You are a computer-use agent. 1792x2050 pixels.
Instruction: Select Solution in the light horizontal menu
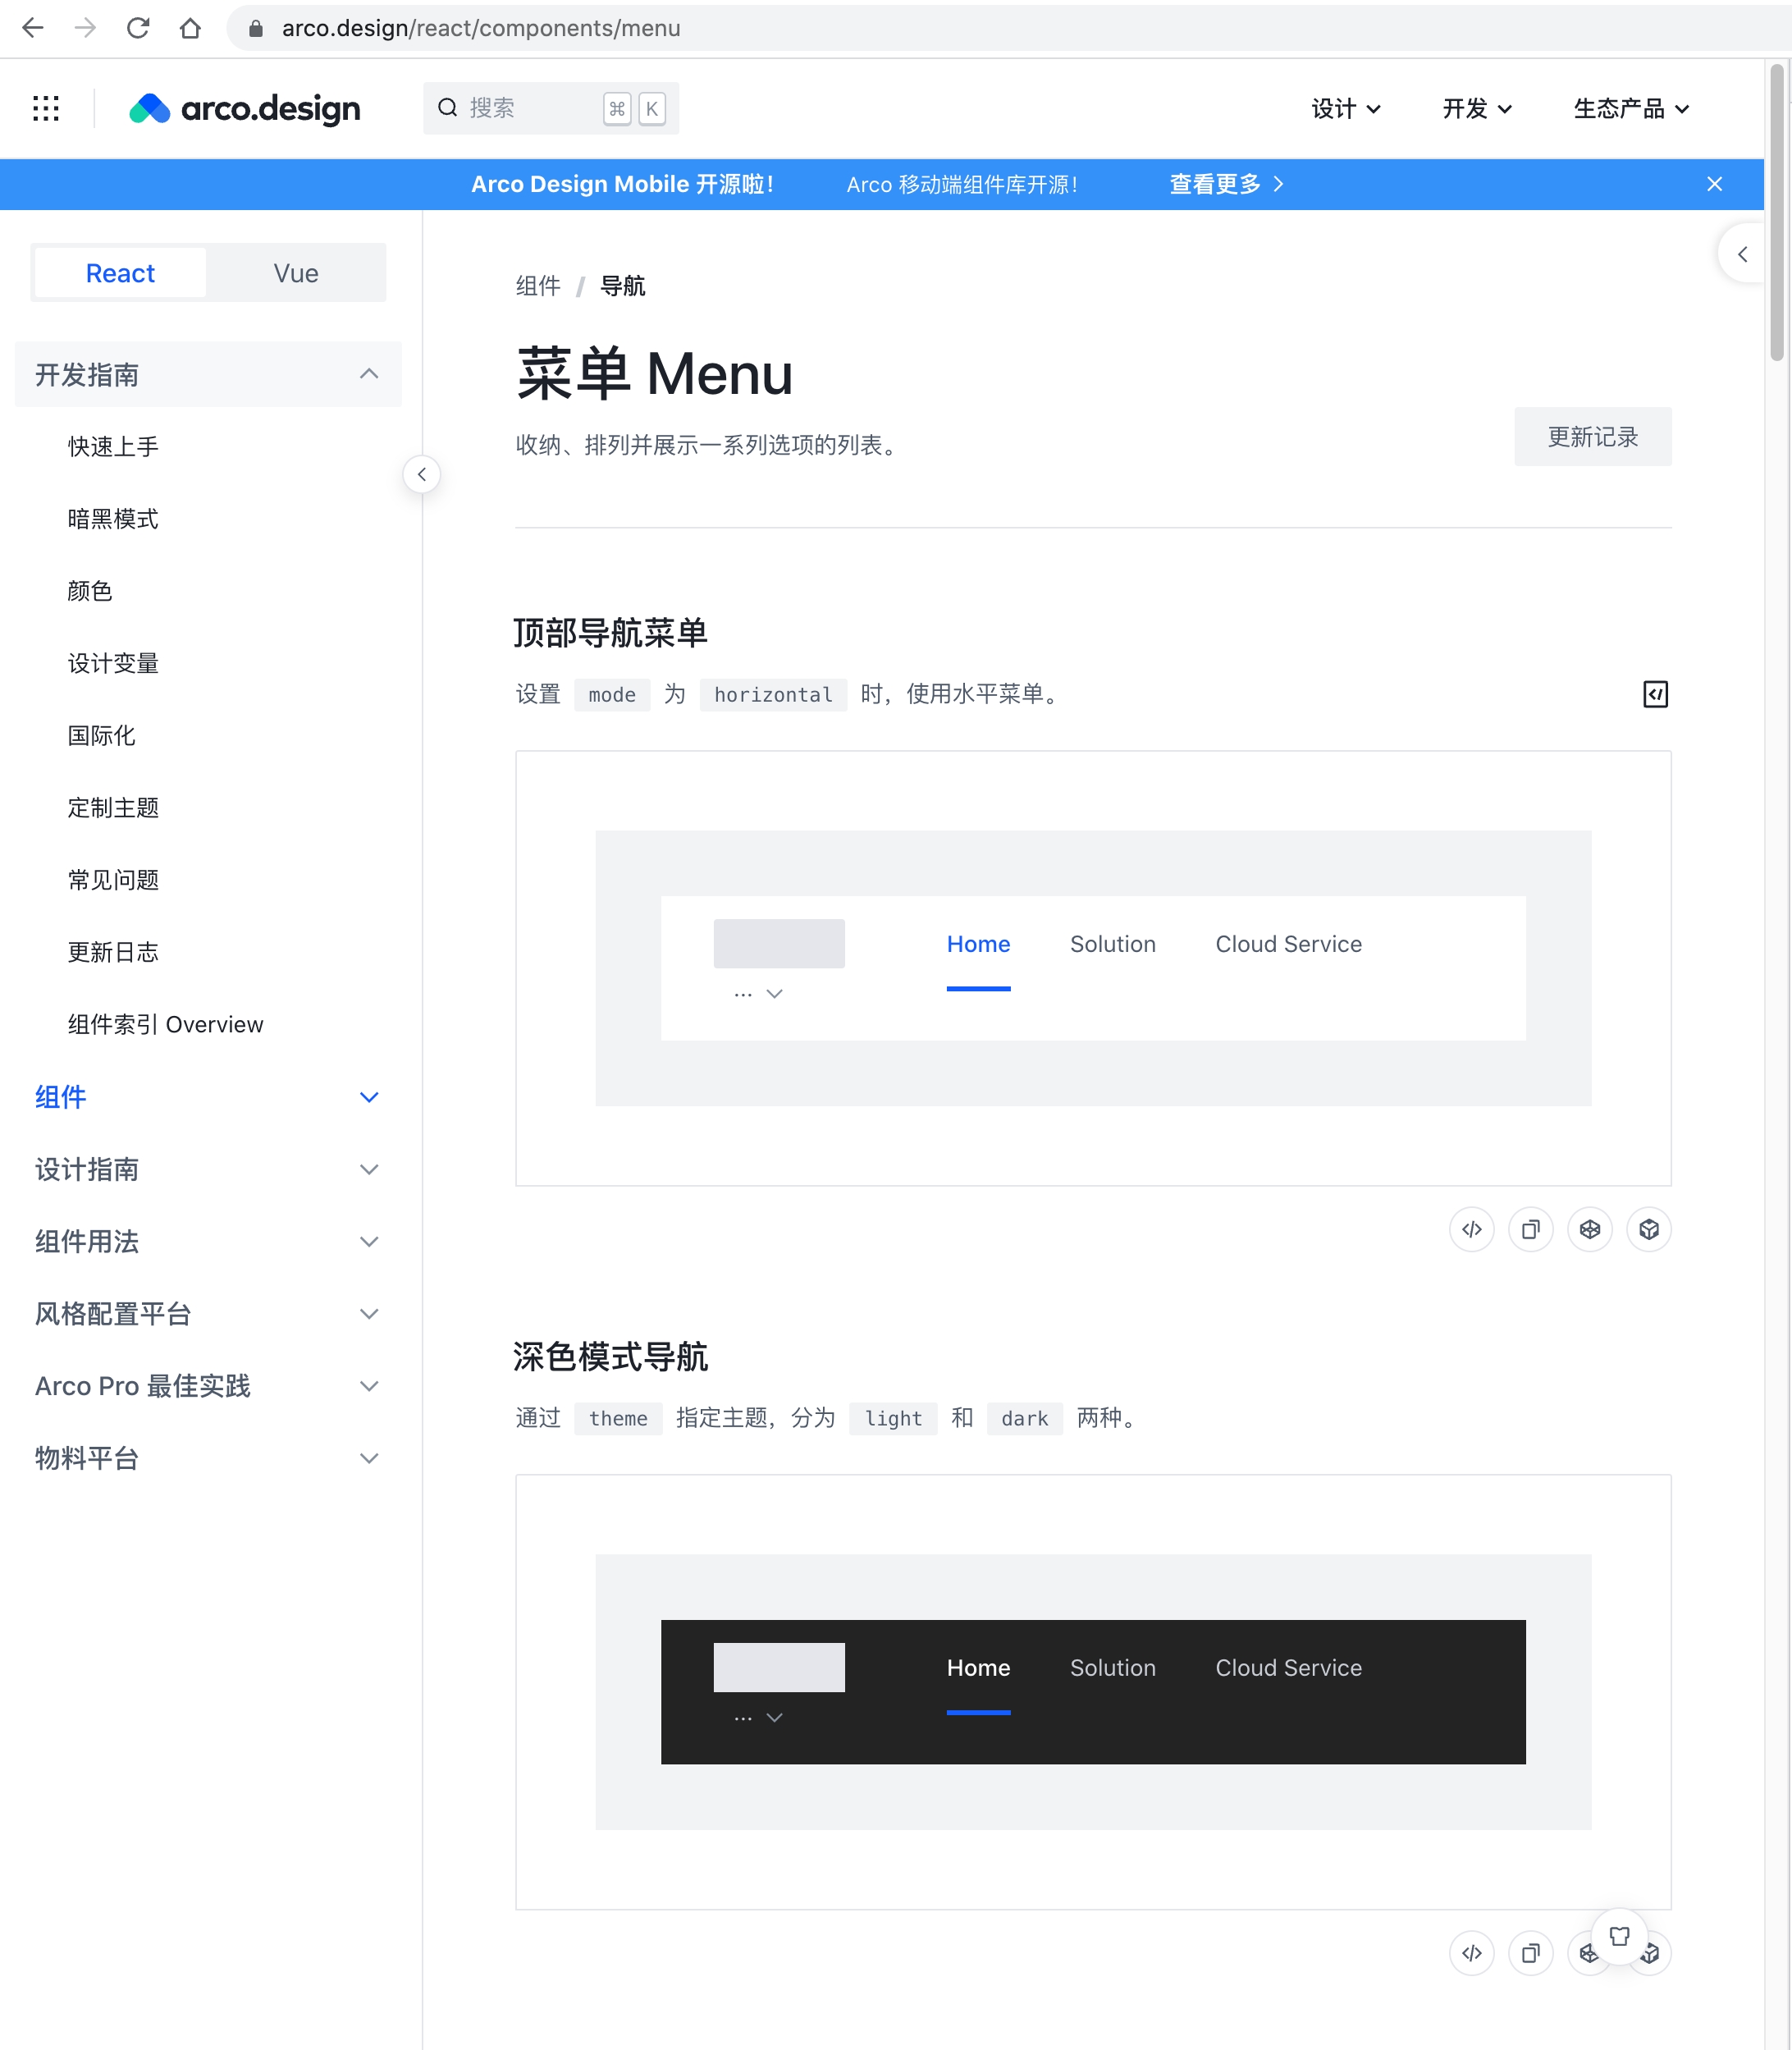pos(1112,944)
